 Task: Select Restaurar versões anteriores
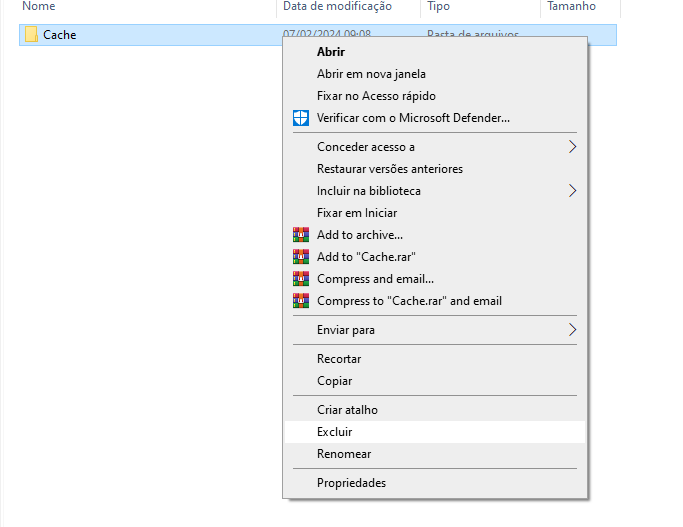click(x=389, y=169)
